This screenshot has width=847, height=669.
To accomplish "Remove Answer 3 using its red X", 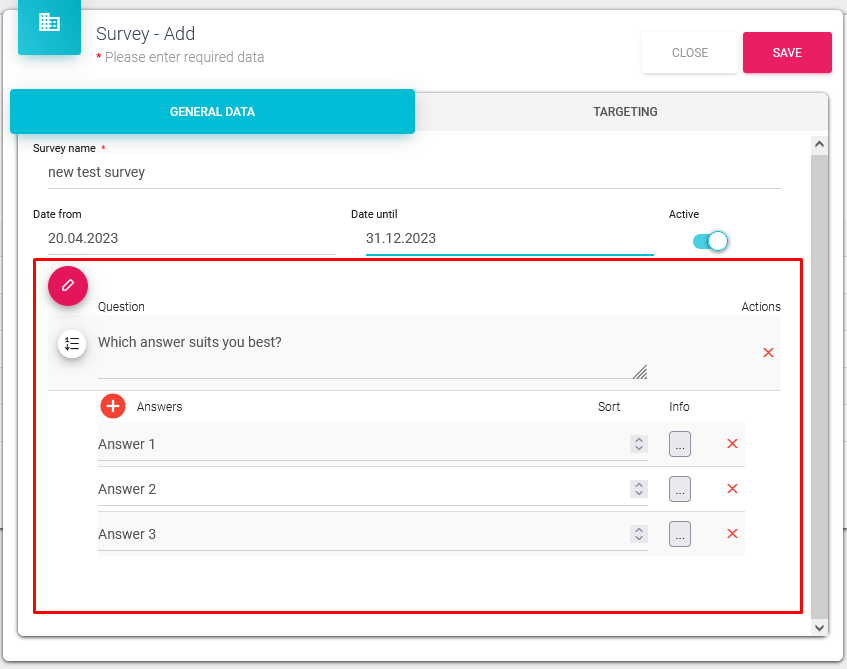I will [x=732, y=534].
